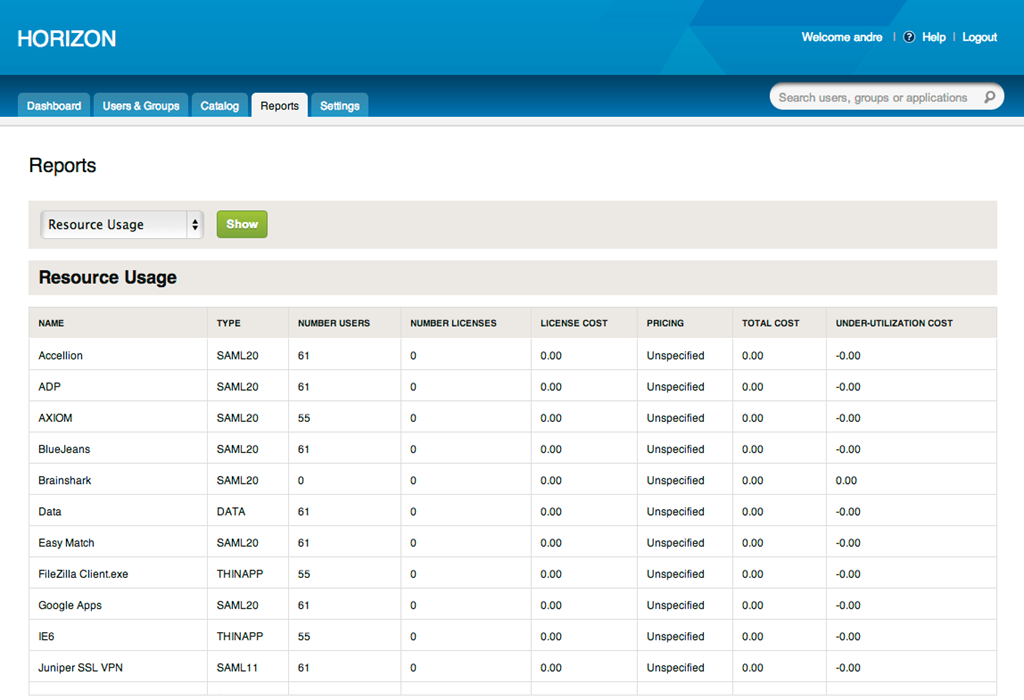Select the Juniper SSL VPN row name
This screenshot has width=1024, height=700.
coord(80,668)
